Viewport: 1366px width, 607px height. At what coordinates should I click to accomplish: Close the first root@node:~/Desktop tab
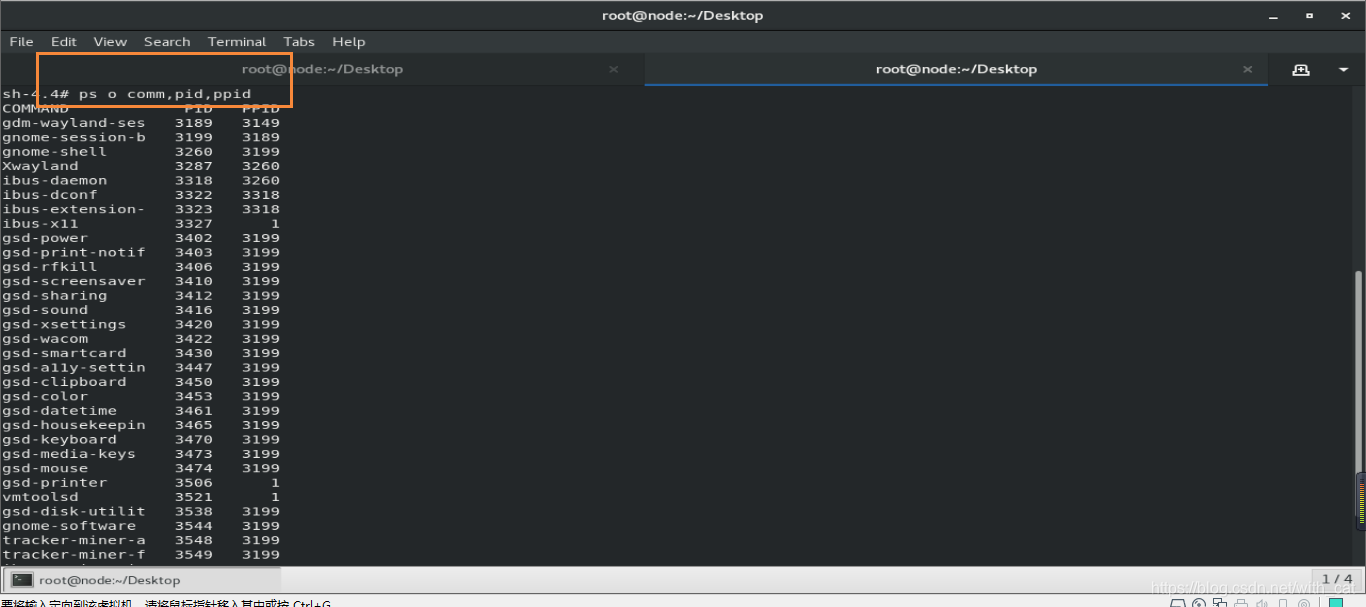(613, 69)
